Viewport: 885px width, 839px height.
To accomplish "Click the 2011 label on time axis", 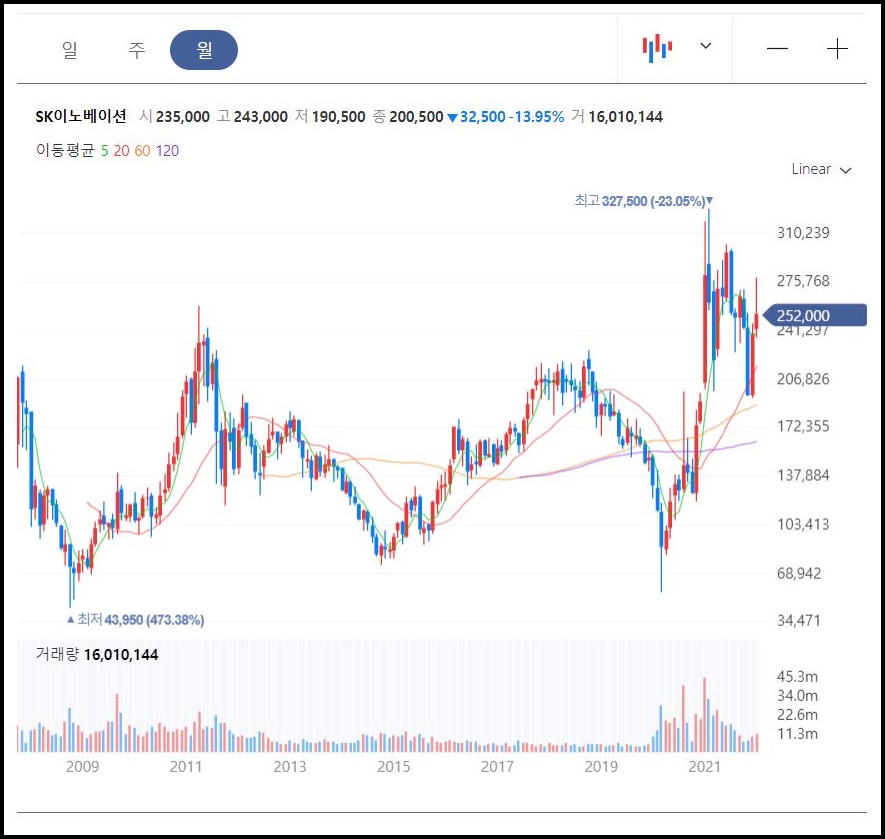I will click(186, 767).
